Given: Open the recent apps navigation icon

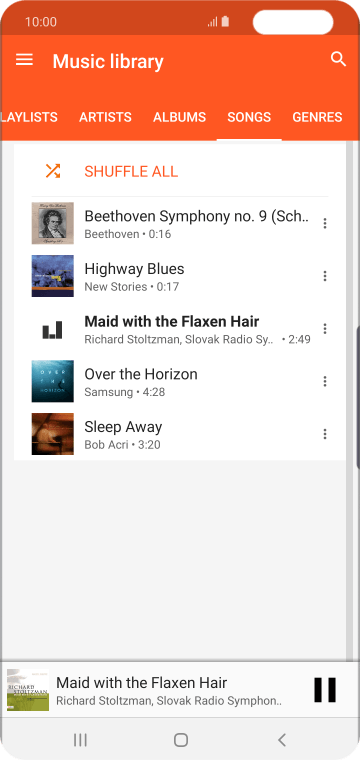Looking at the screenshot, I should tap(80, 740).
